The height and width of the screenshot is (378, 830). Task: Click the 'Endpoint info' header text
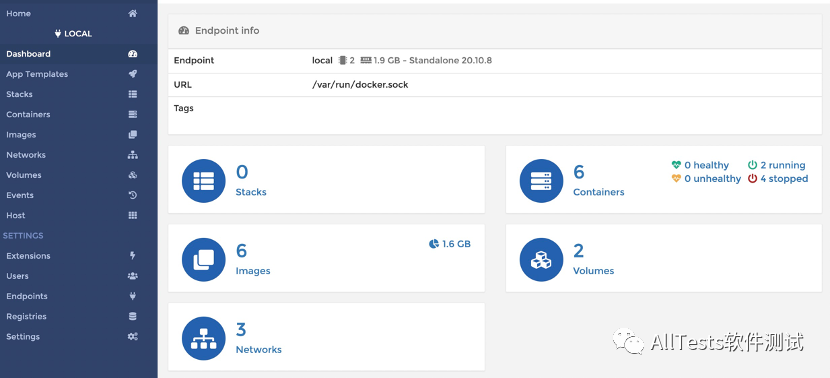tap(227, 31)
